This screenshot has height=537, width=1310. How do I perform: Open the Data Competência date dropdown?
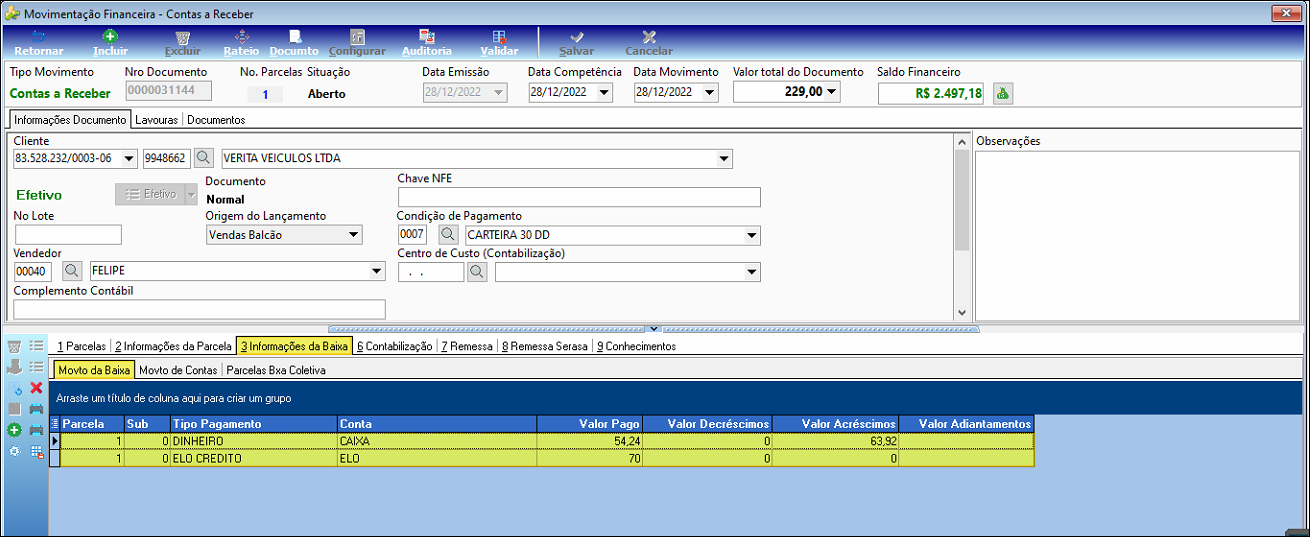click(x=604, y=92)
